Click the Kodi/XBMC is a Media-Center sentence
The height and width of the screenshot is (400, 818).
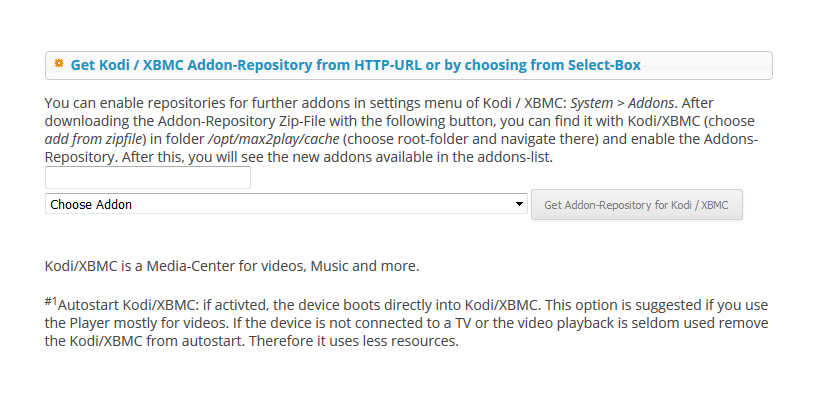coord(232,266)
